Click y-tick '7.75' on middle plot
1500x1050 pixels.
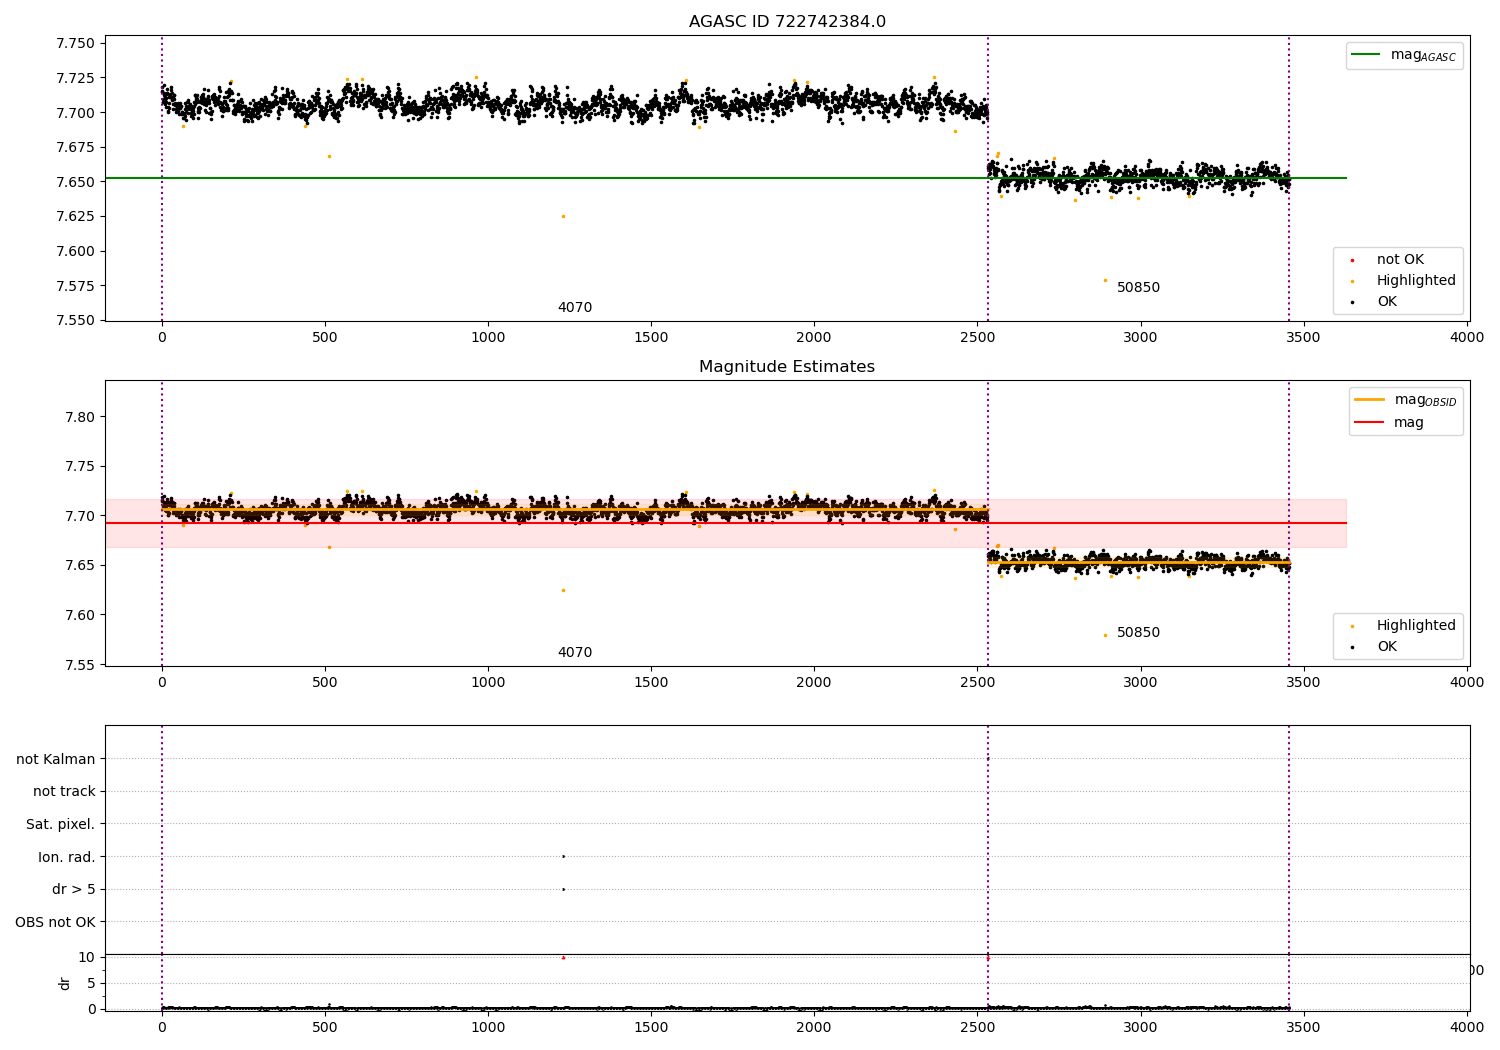(x=79, y=467)
